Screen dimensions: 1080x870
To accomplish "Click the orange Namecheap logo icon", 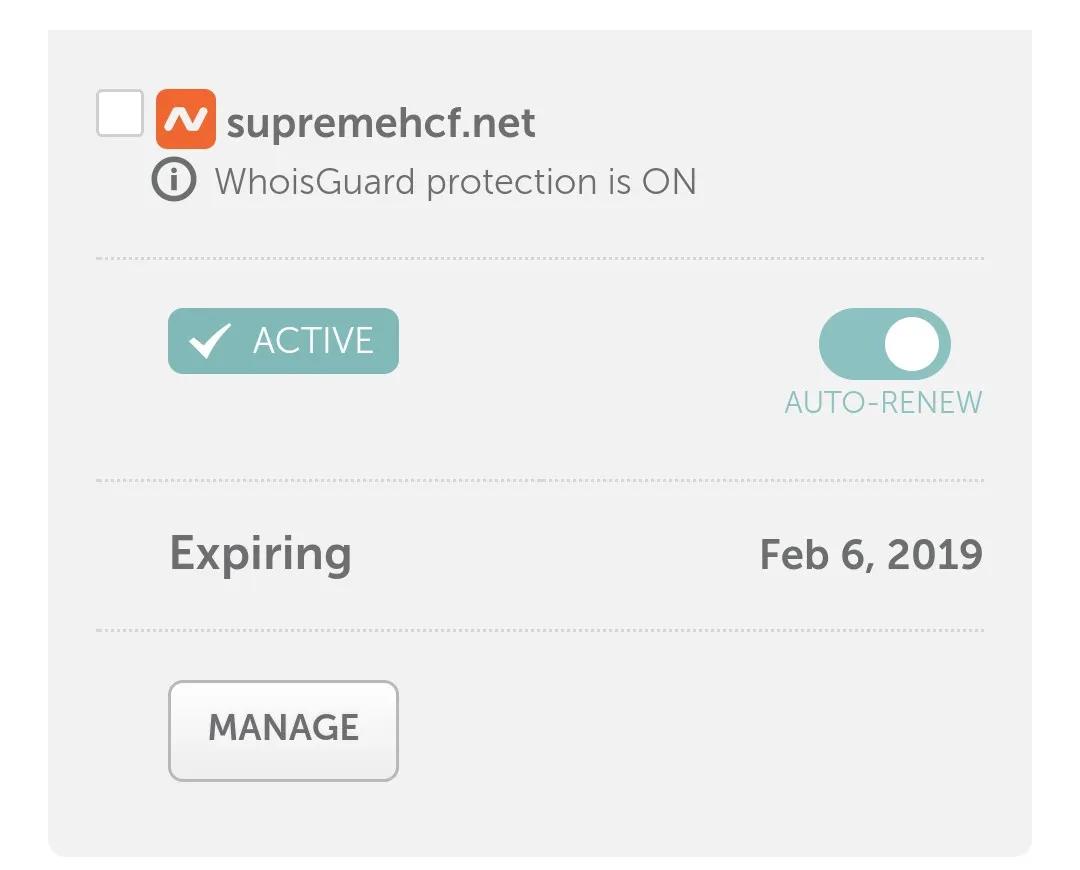I will pos(185,119).
